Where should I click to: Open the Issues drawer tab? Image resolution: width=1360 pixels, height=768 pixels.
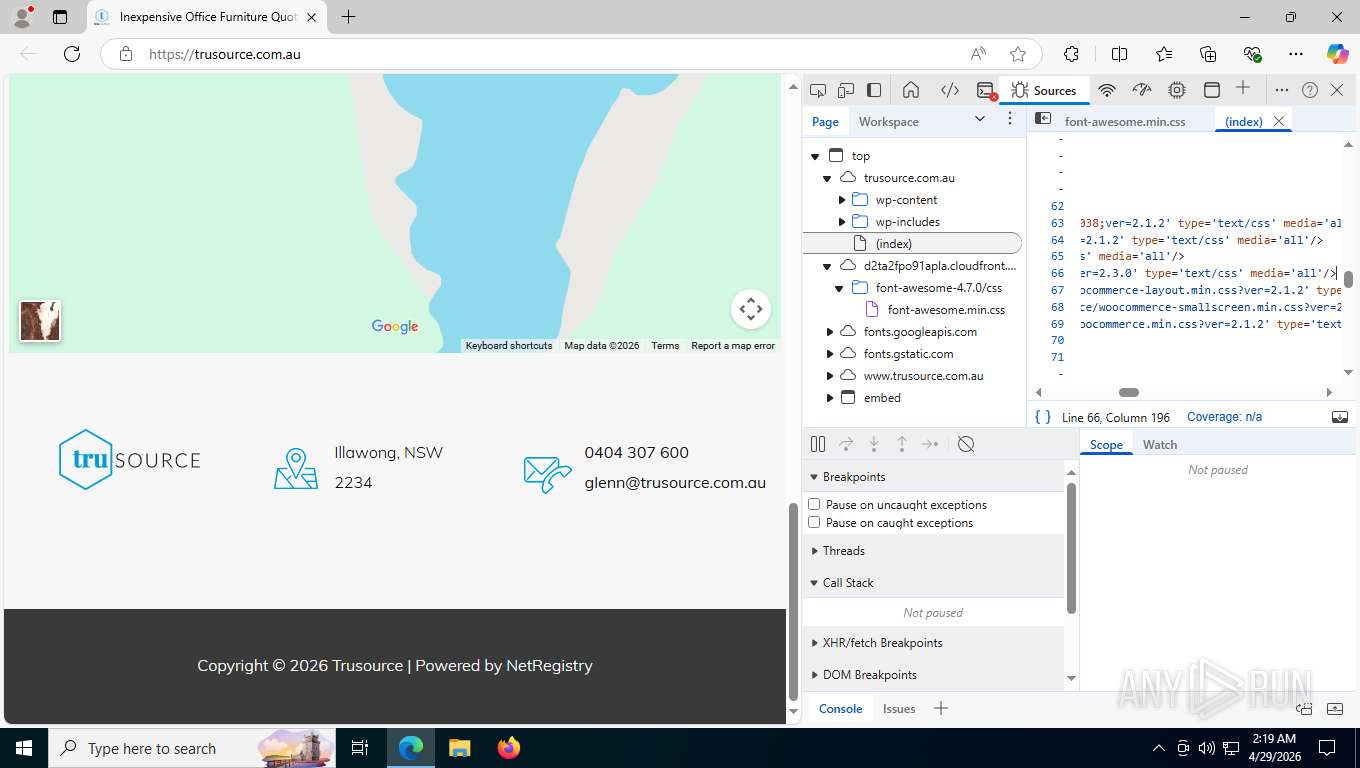[x=899, y=708]
